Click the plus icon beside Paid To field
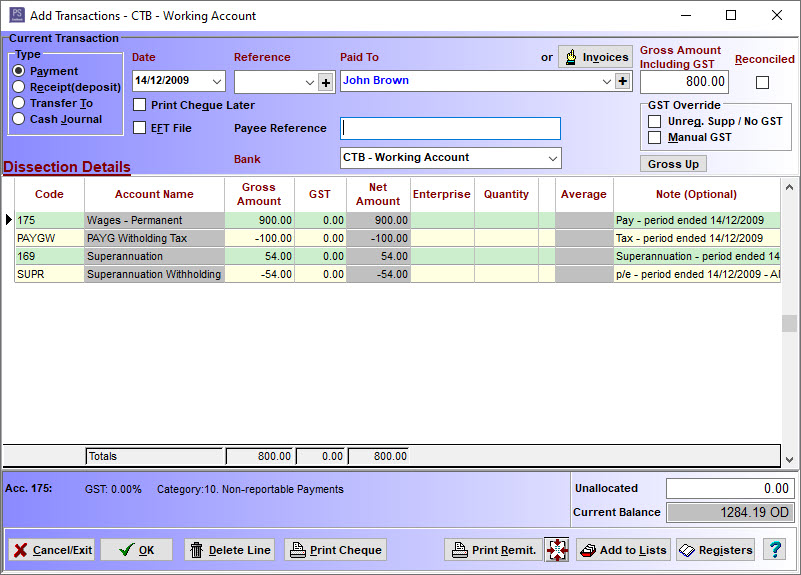The height and width of the screenshot is (575, 801). click(622, 81)
